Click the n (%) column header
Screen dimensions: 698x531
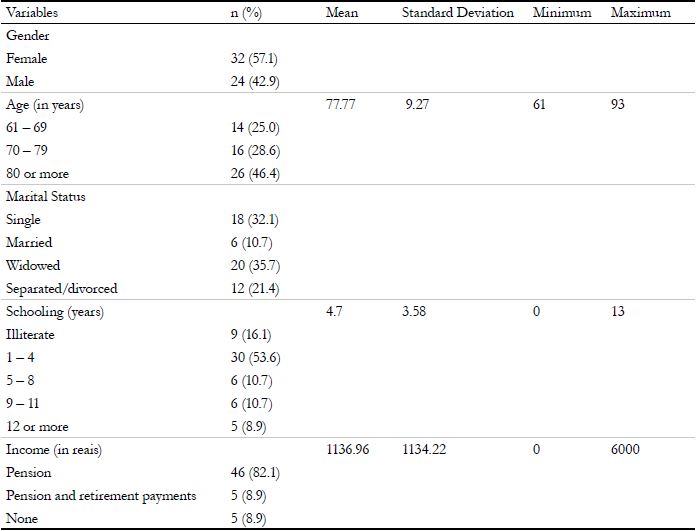coord(246,13)
